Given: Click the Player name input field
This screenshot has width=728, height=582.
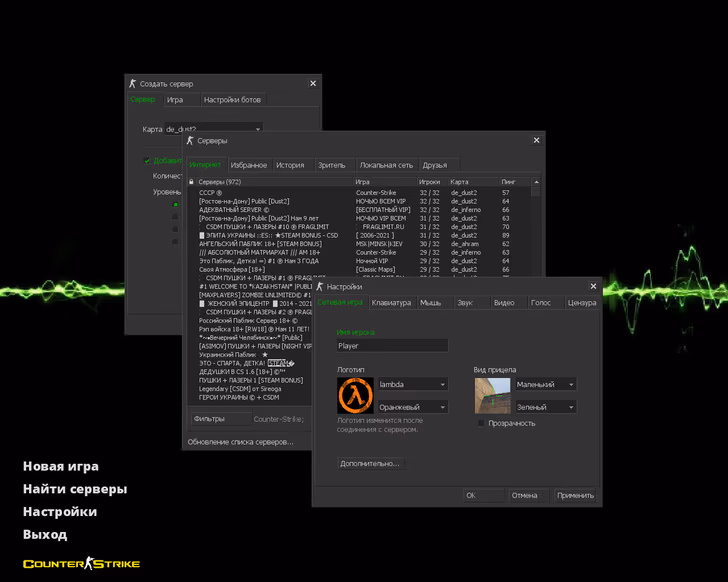Looking at the screenshot, I should [392, 346].
